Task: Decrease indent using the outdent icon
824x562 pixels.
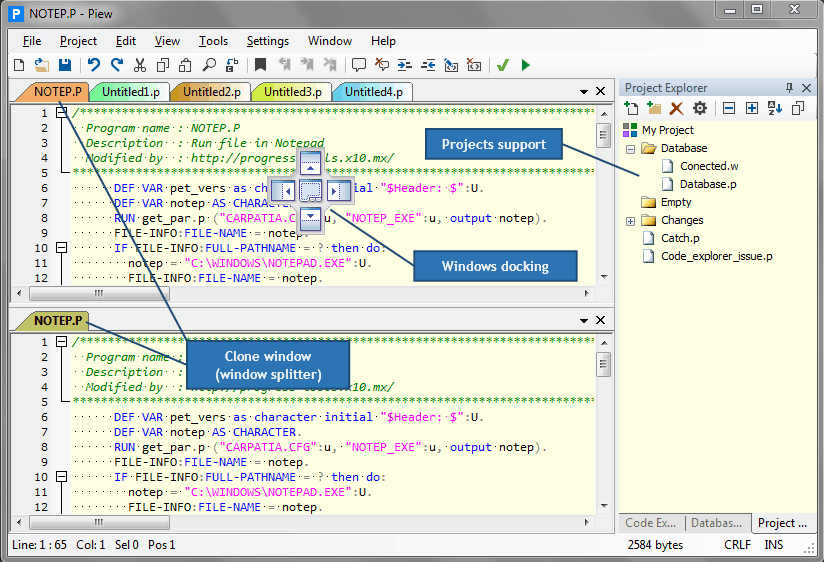Action: (x=428, y=65)
